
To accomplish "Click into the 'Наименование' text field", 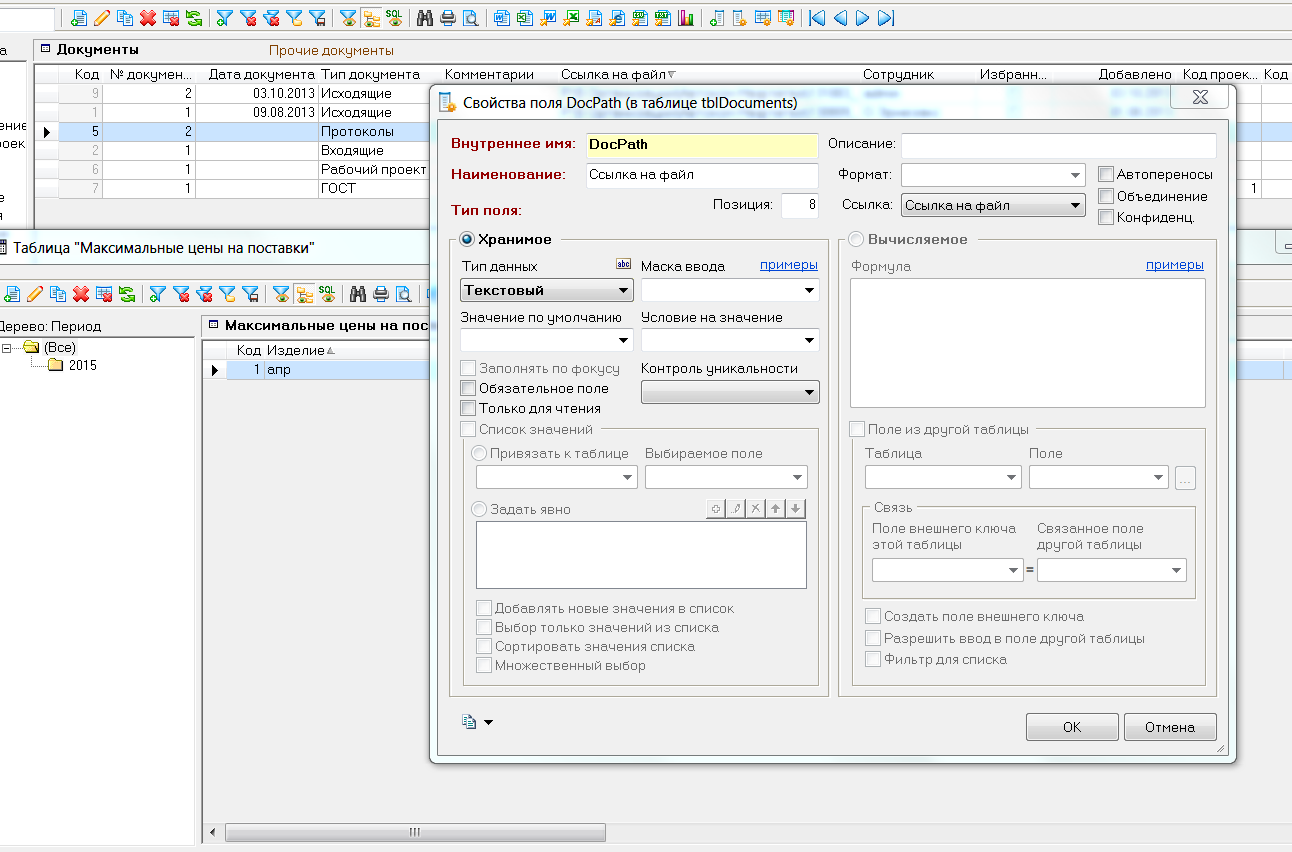I will pyautogui.click(x=702, y=174).
